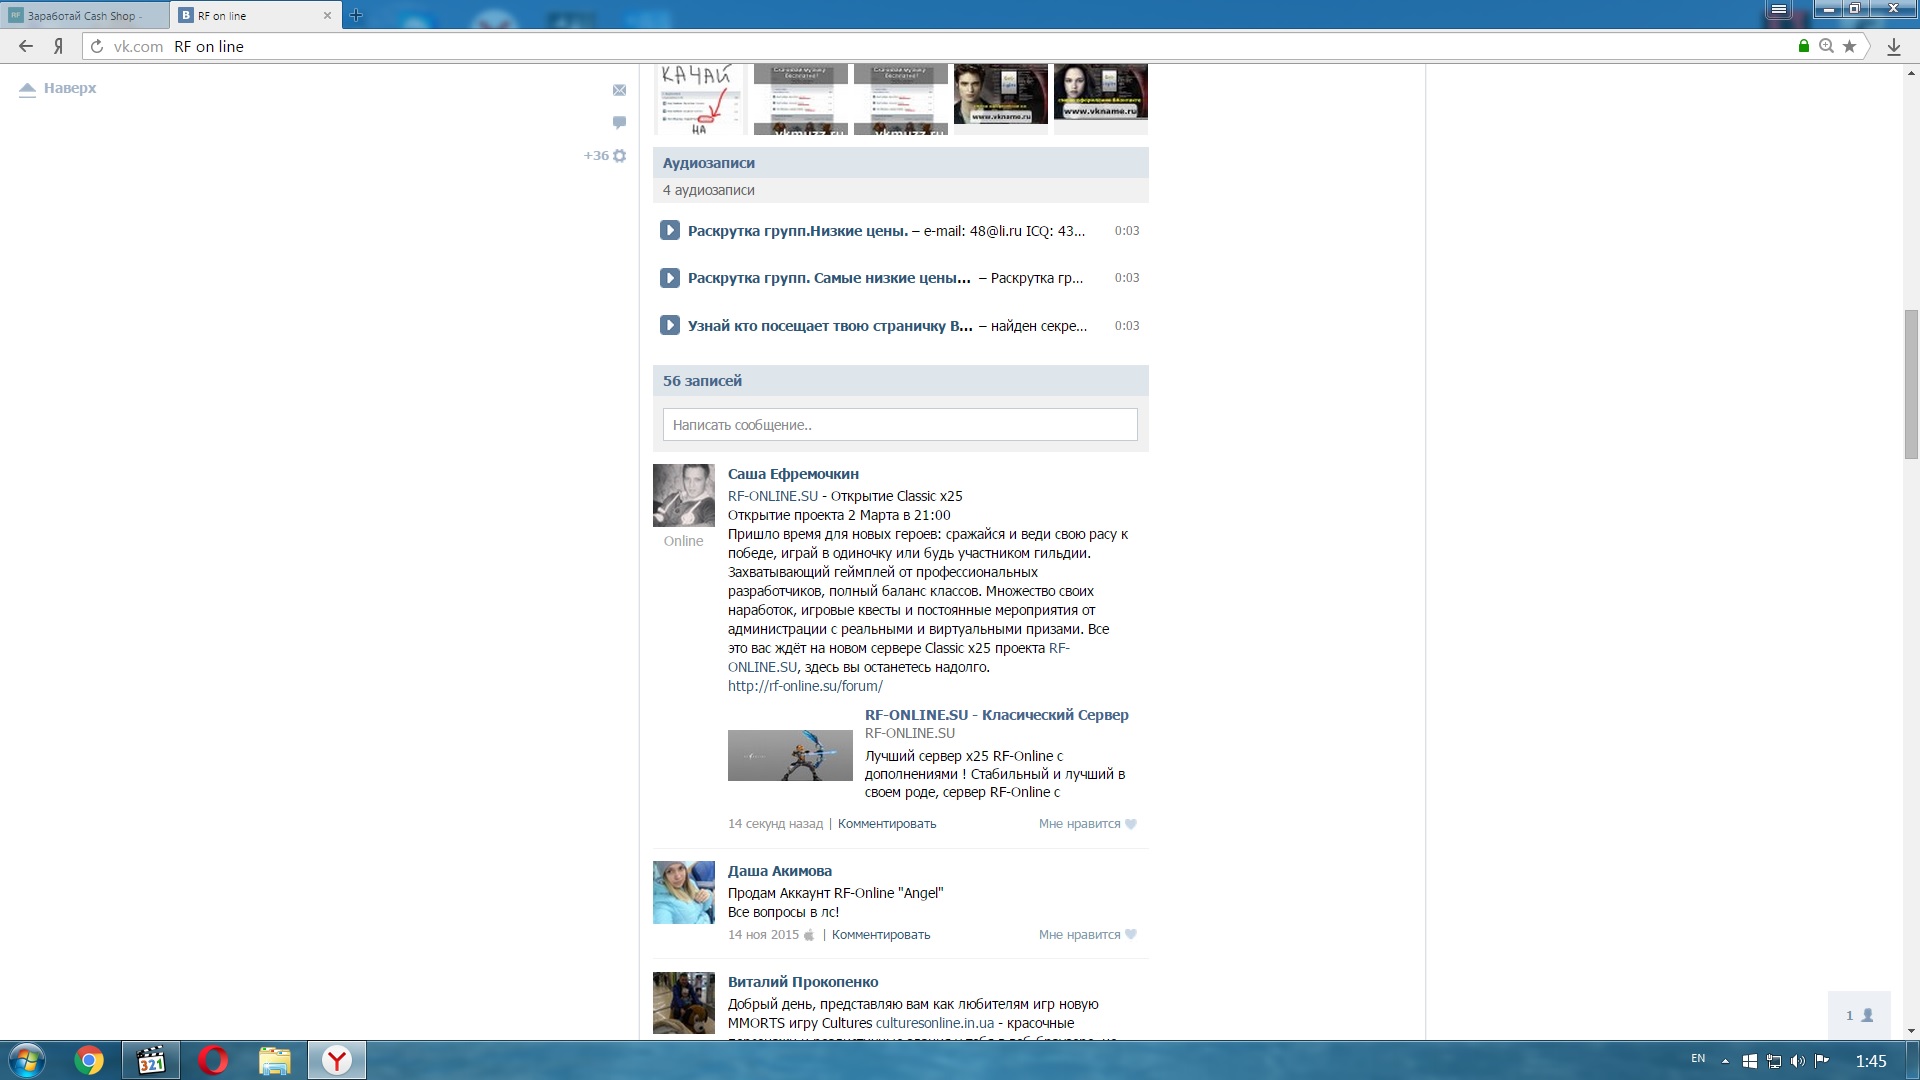The image size is (1920, 1080).
Task: Play 'Раскрутка групп.Низкие цены.' audio
Action: (670, 231)
